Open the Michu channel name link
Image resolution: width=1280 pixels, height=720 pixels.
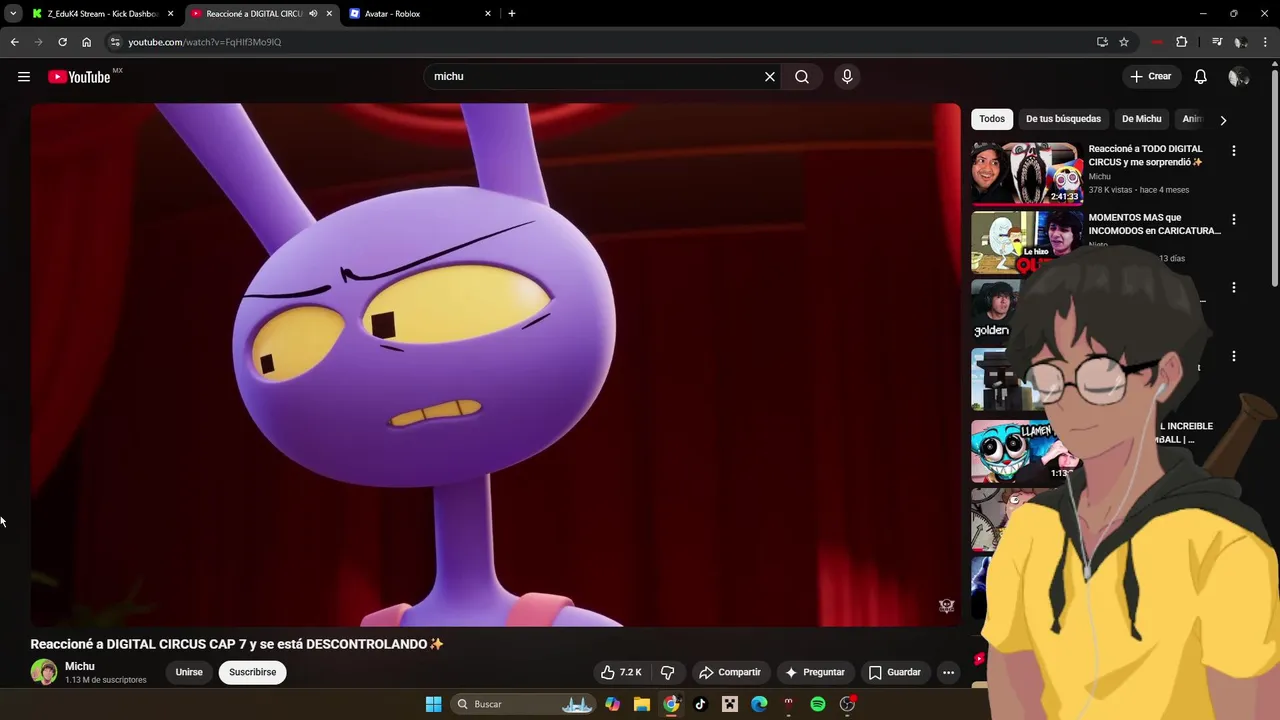80,666
